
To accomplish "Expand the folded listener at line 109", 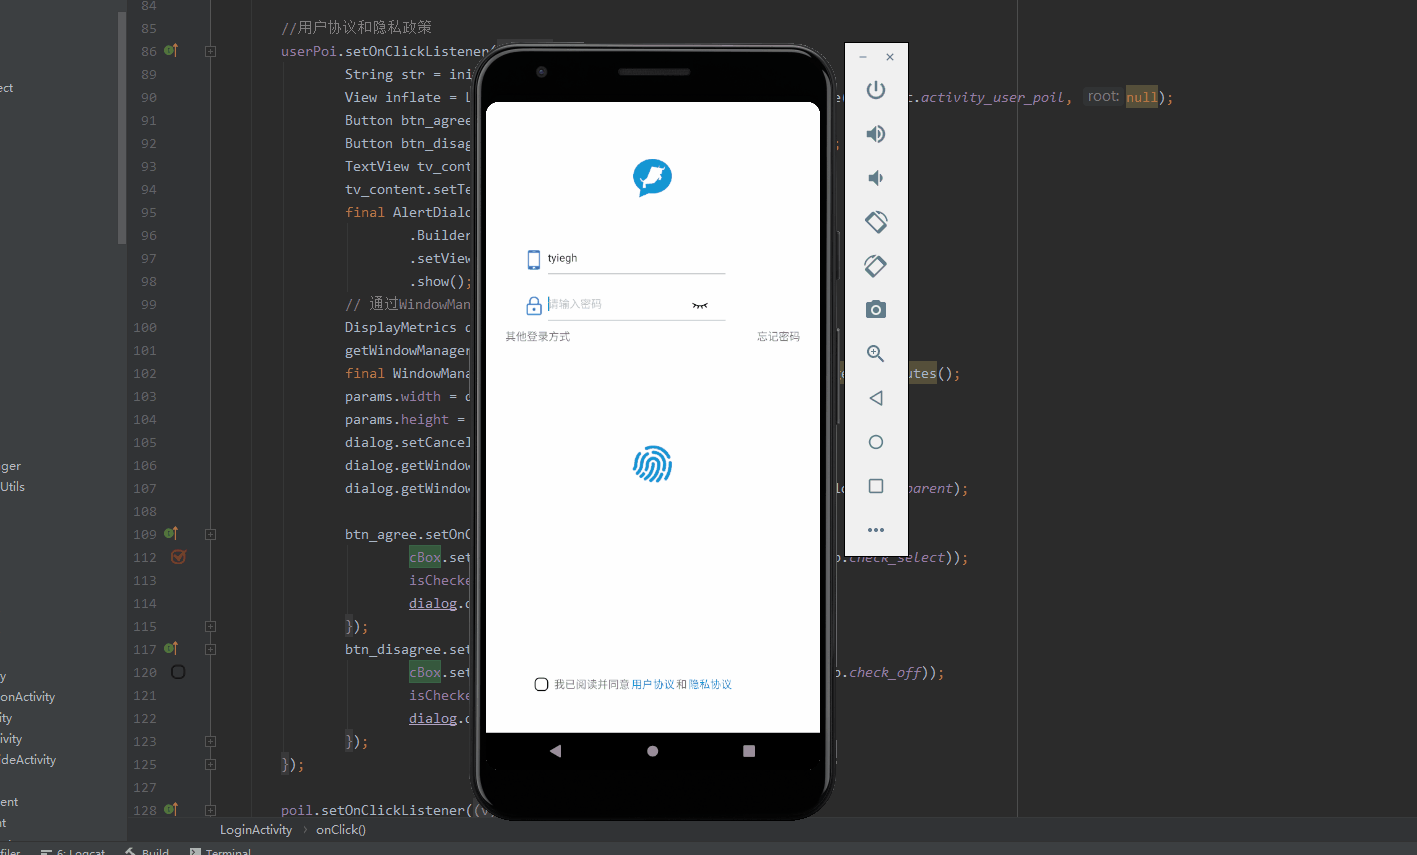I will [x=210, y=534].
